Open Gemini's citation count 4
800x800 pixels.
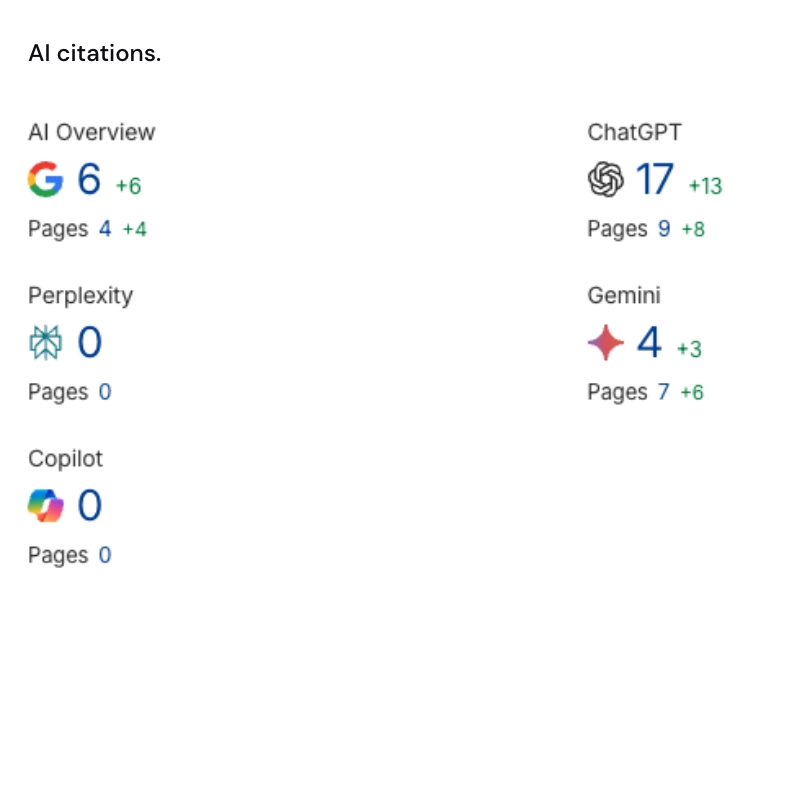(648, 342)
